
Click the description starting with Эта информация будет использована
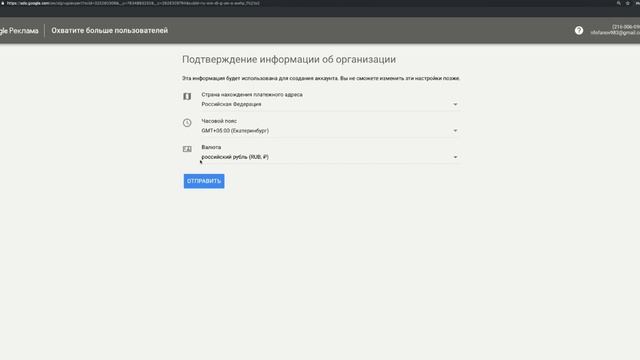[321, 78]
